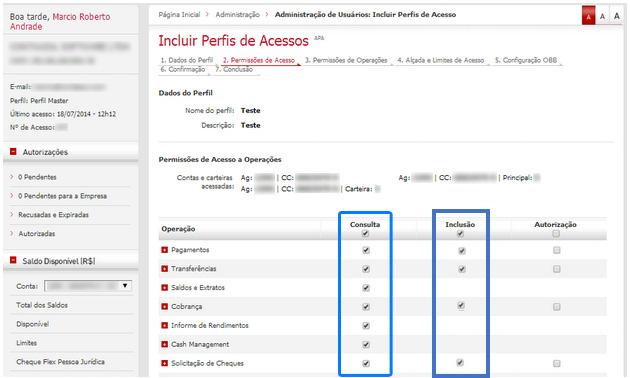Toggle the Consulta header select-all checkbox
The image size is (630, 378).
365,233
